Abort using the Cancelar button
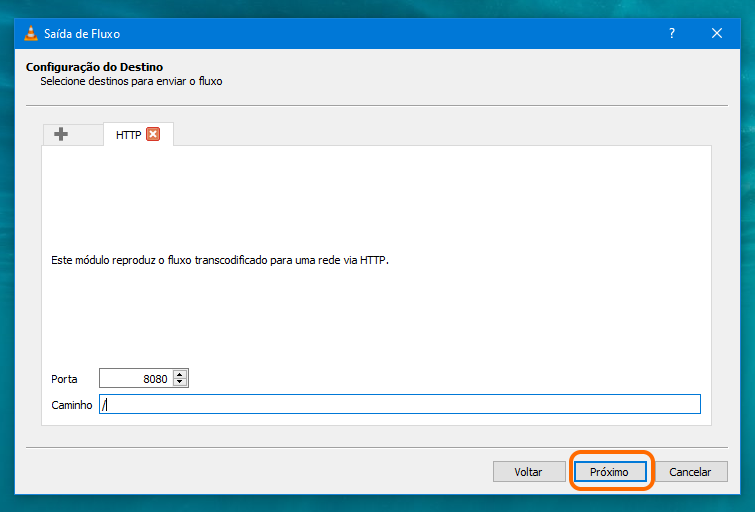Viewport: 755px width, 512px height. point(690,472)
